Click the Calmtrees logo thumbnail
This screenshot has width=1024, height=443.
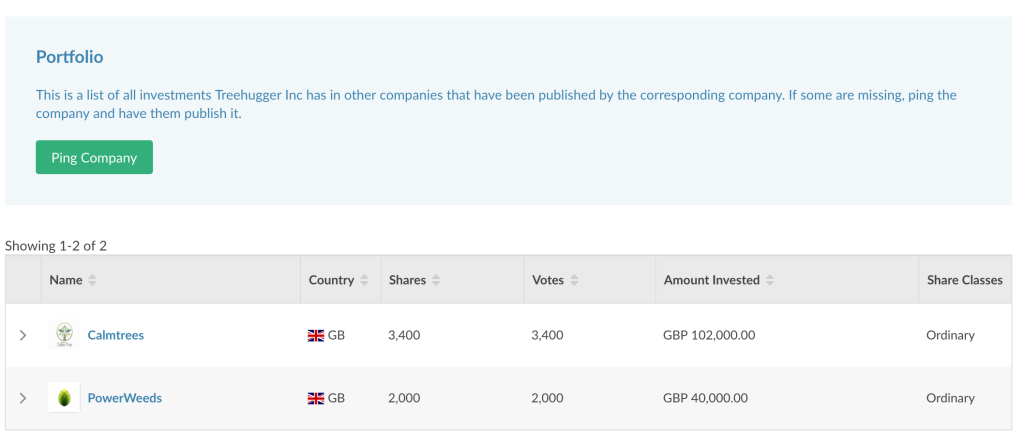[64, 335]
